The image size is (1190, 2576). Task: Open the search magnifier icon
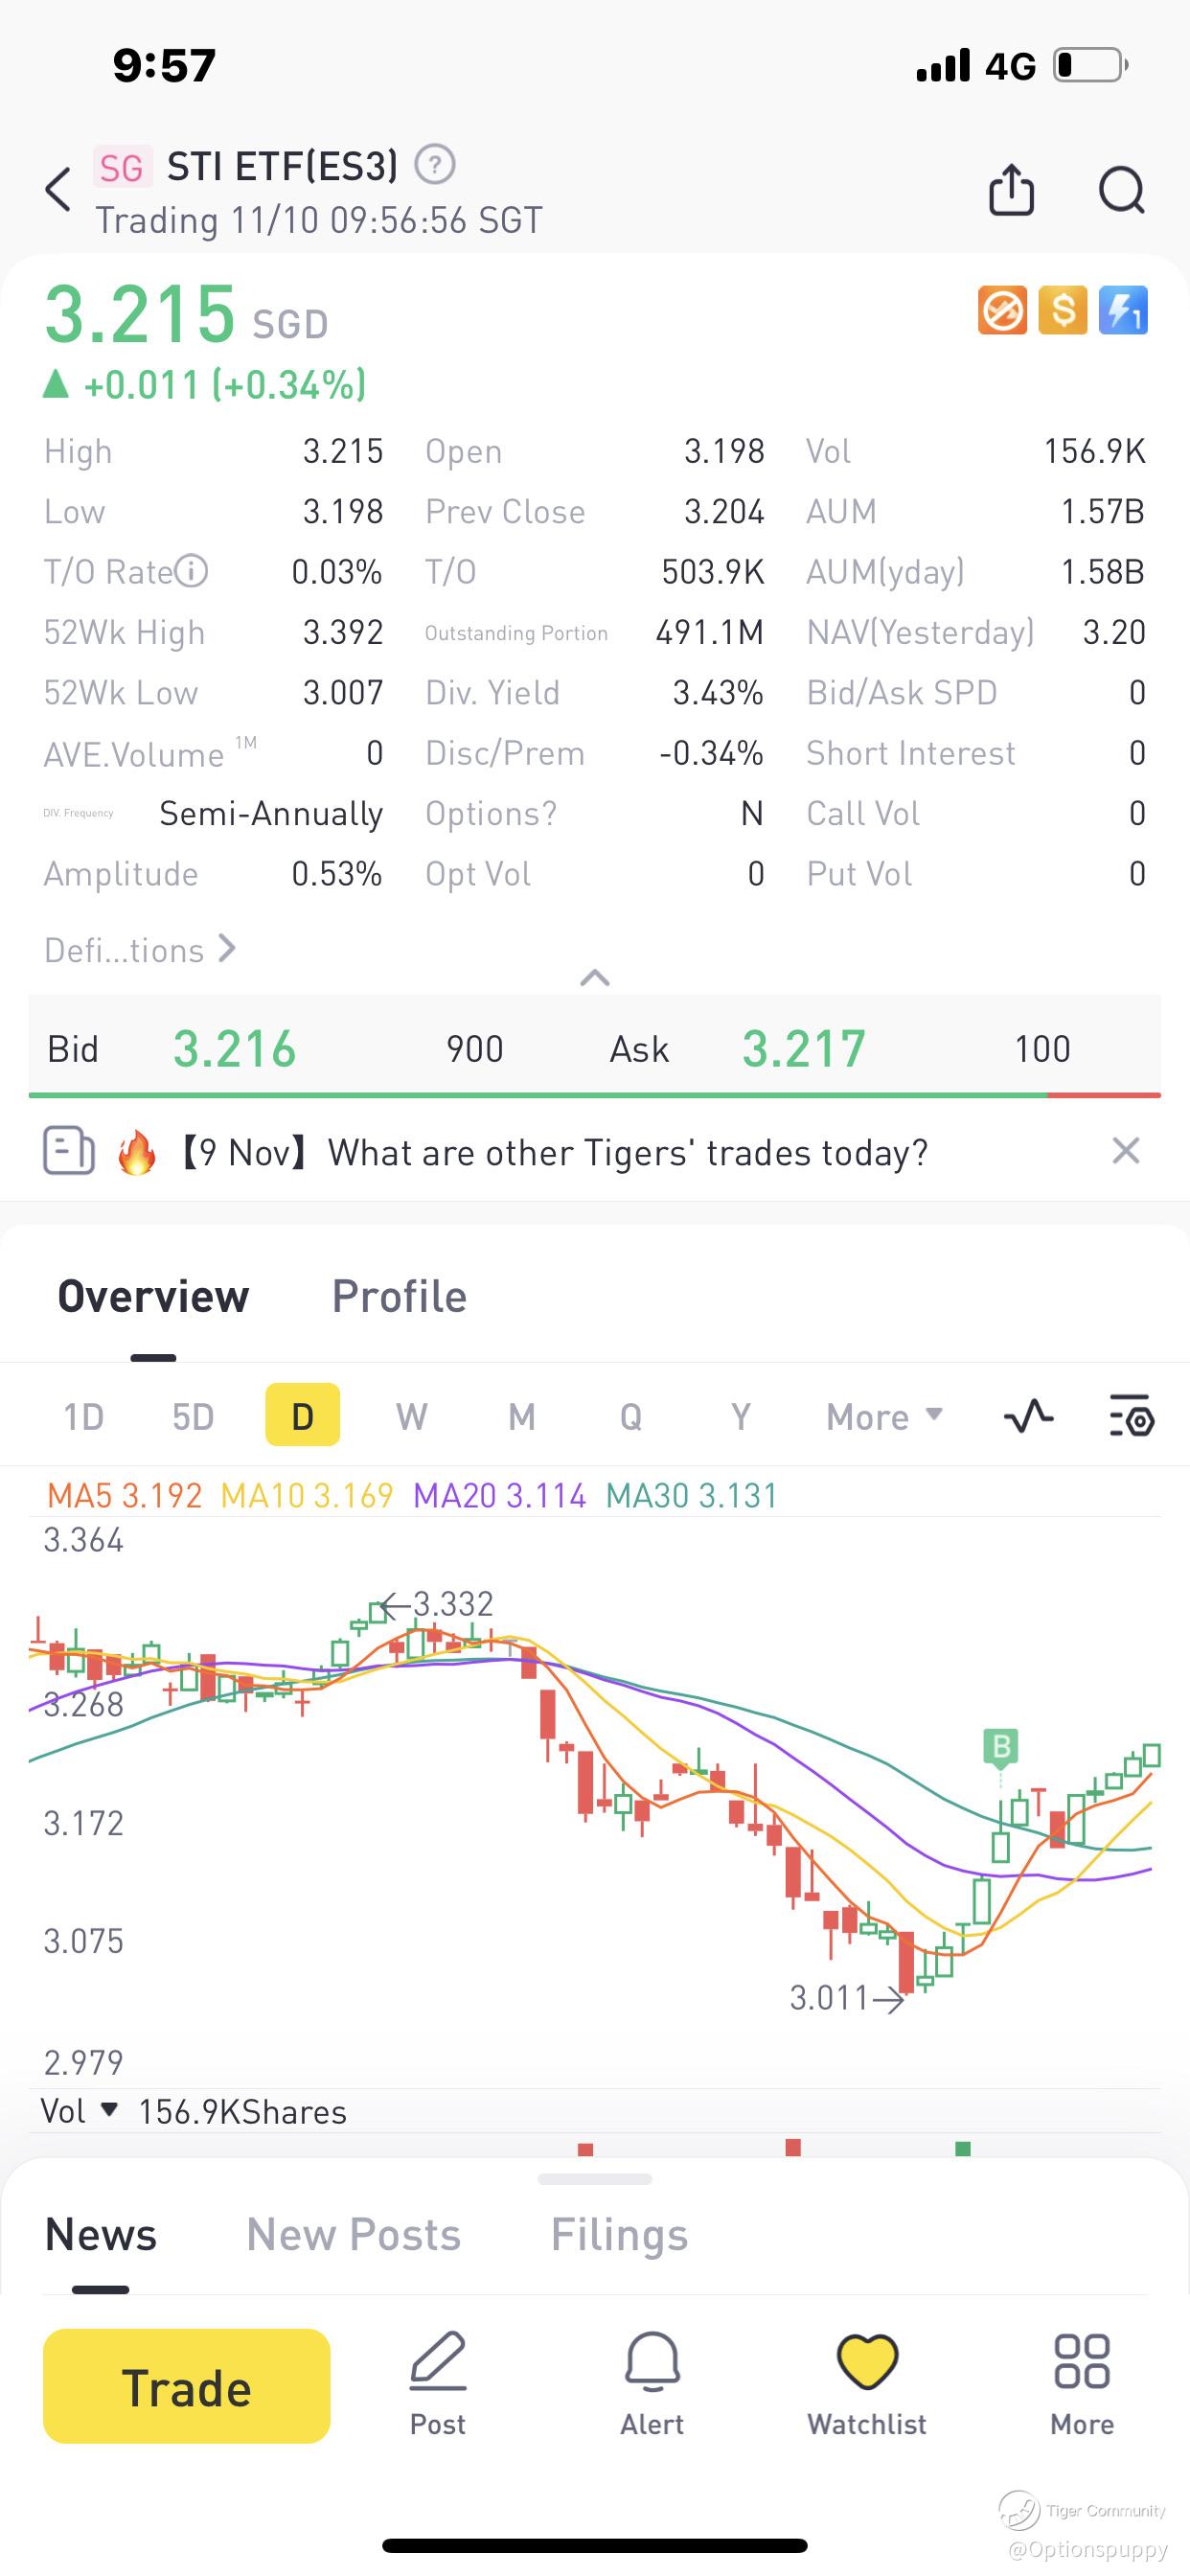click(1121, 189)
